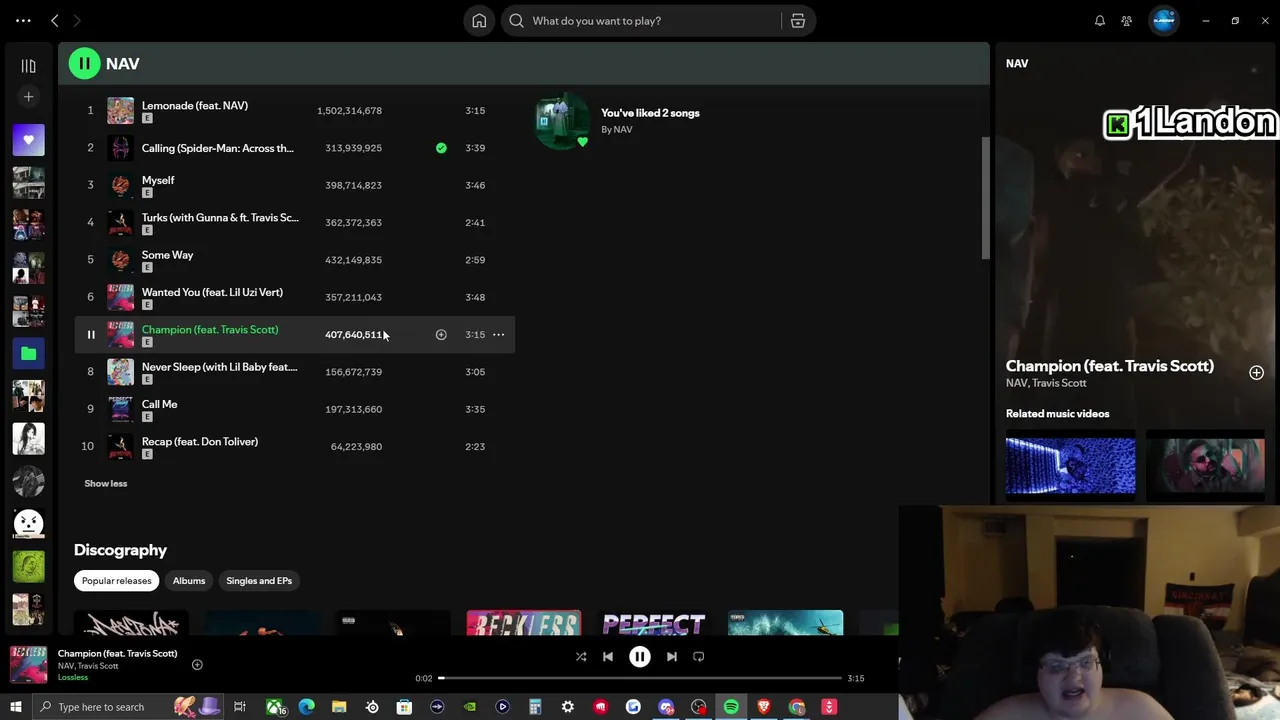1280x720 pixels.
Task: Open Microsoft Edge from the taskbar
Action: coord(306,707)
